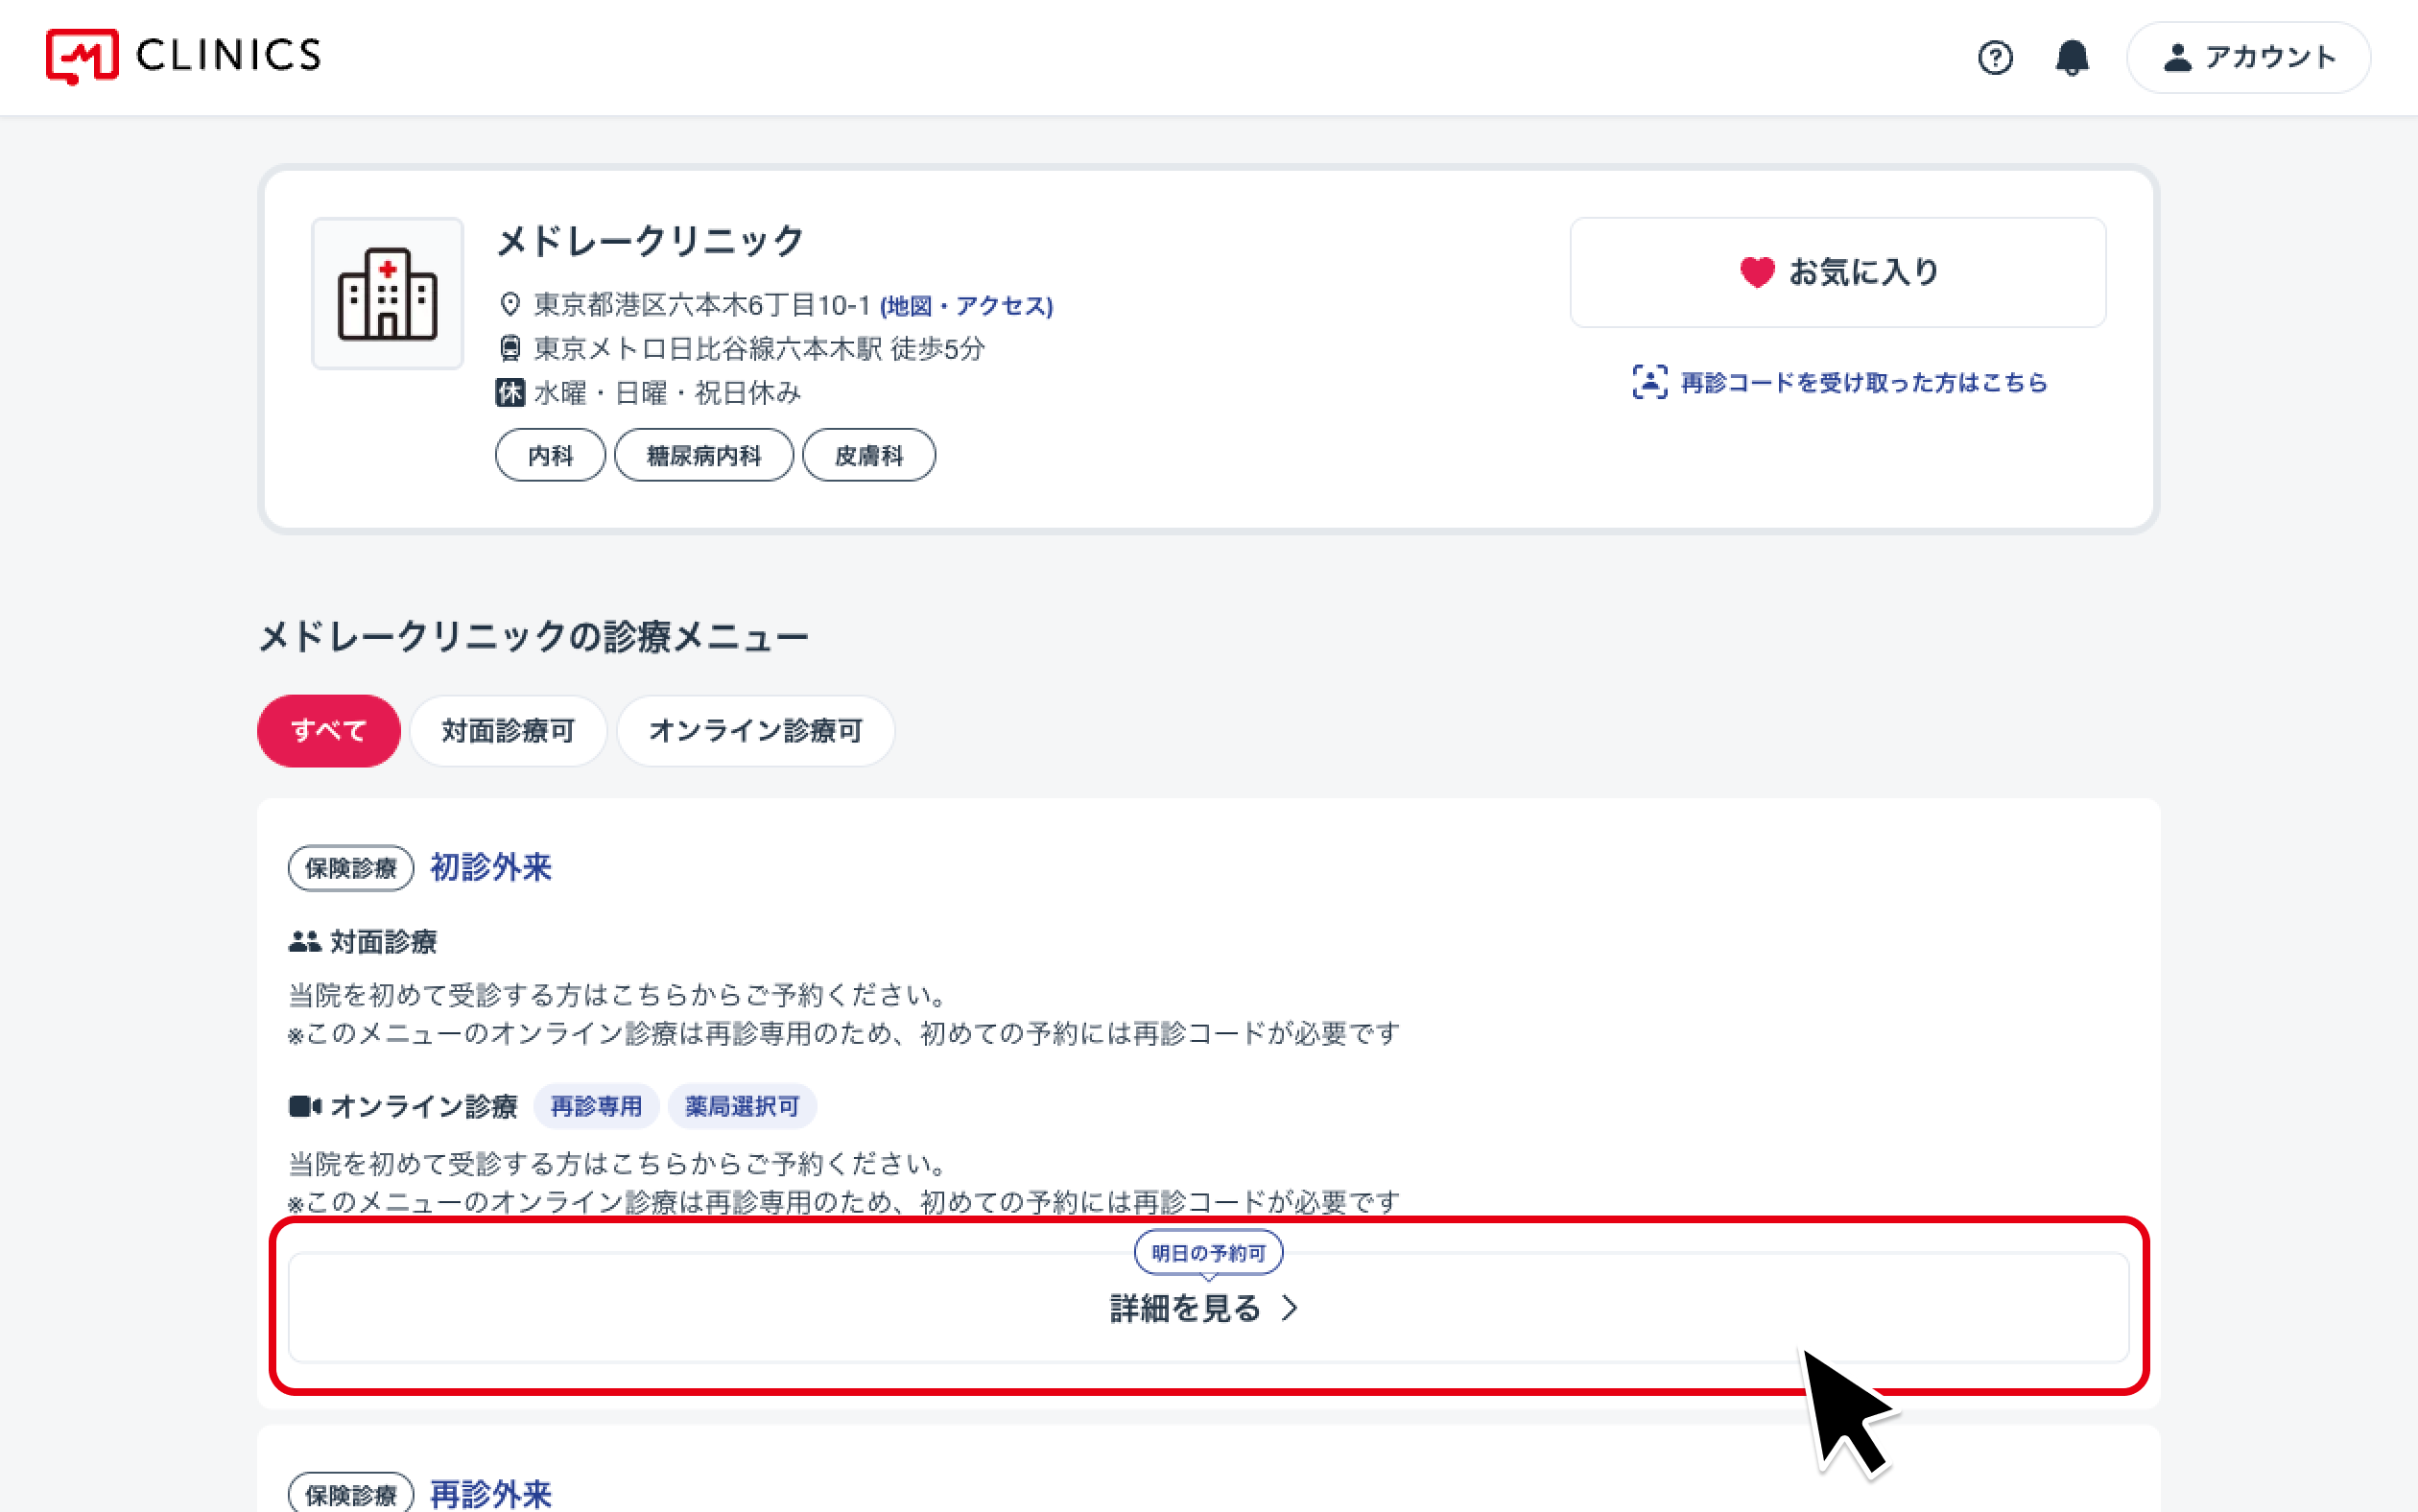The width and height of the screenshot is (2418, 1512).
Task: Click the メドレークリニック clinic name
Action: click(651, 241)
